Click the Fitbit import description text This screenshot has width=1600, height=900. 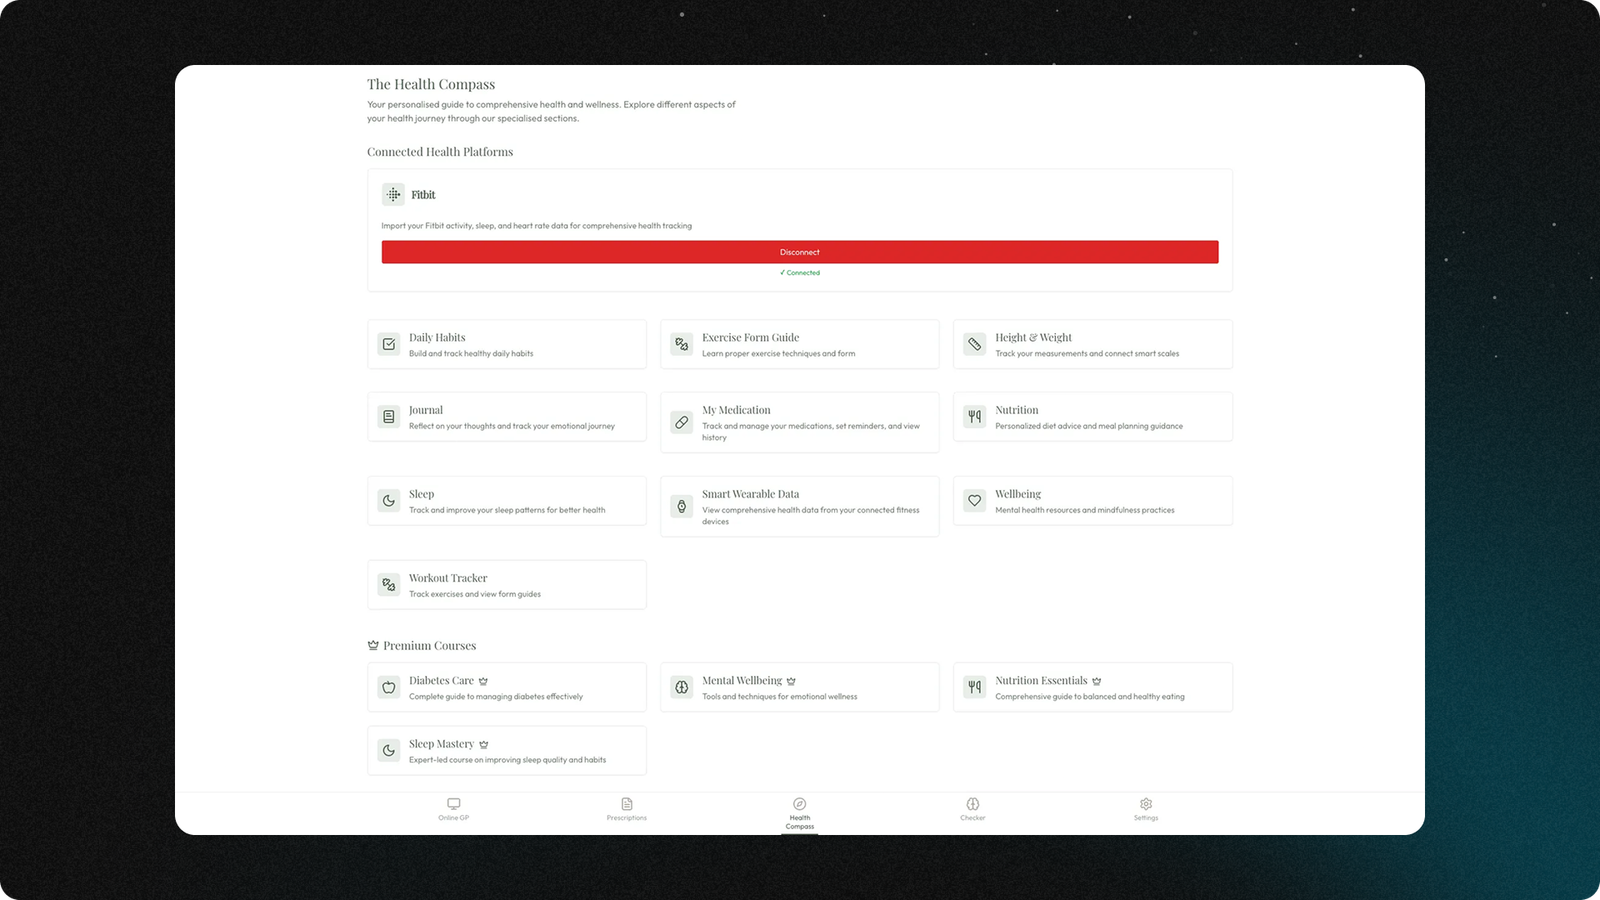537,226
